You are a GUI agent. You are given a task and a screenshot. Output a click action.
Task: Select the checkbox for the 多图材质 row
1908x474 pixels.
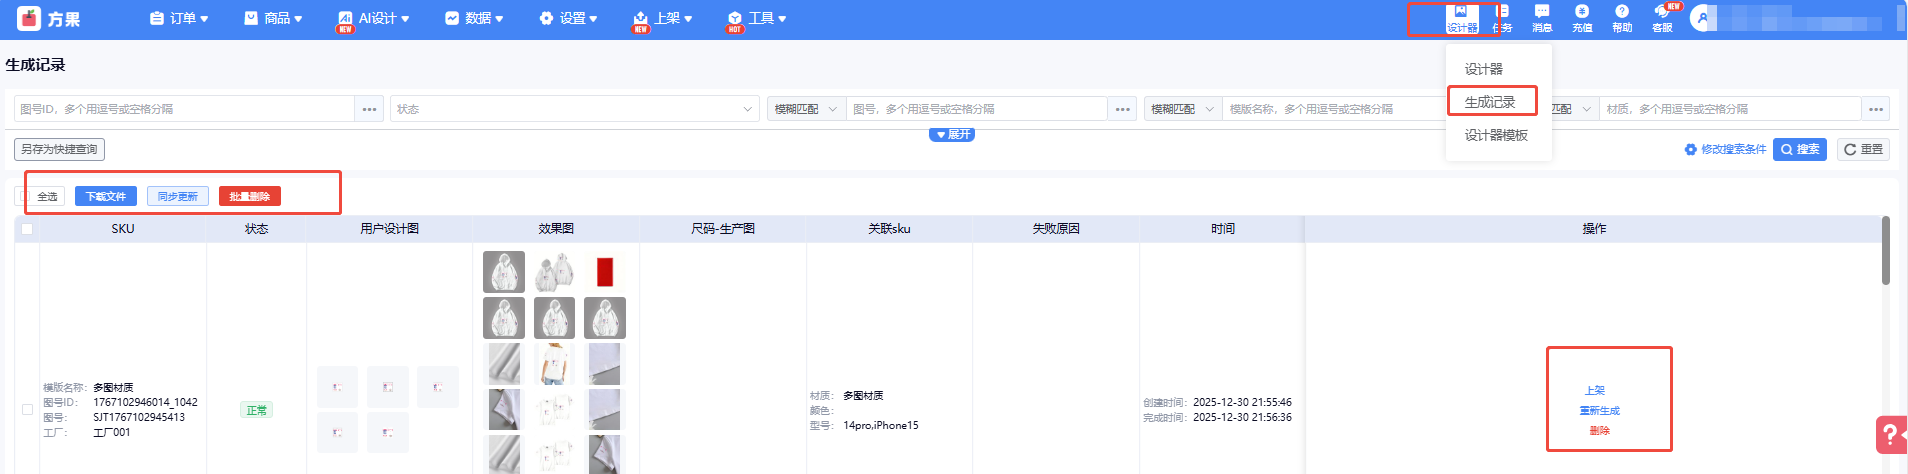tap(27, 409)
